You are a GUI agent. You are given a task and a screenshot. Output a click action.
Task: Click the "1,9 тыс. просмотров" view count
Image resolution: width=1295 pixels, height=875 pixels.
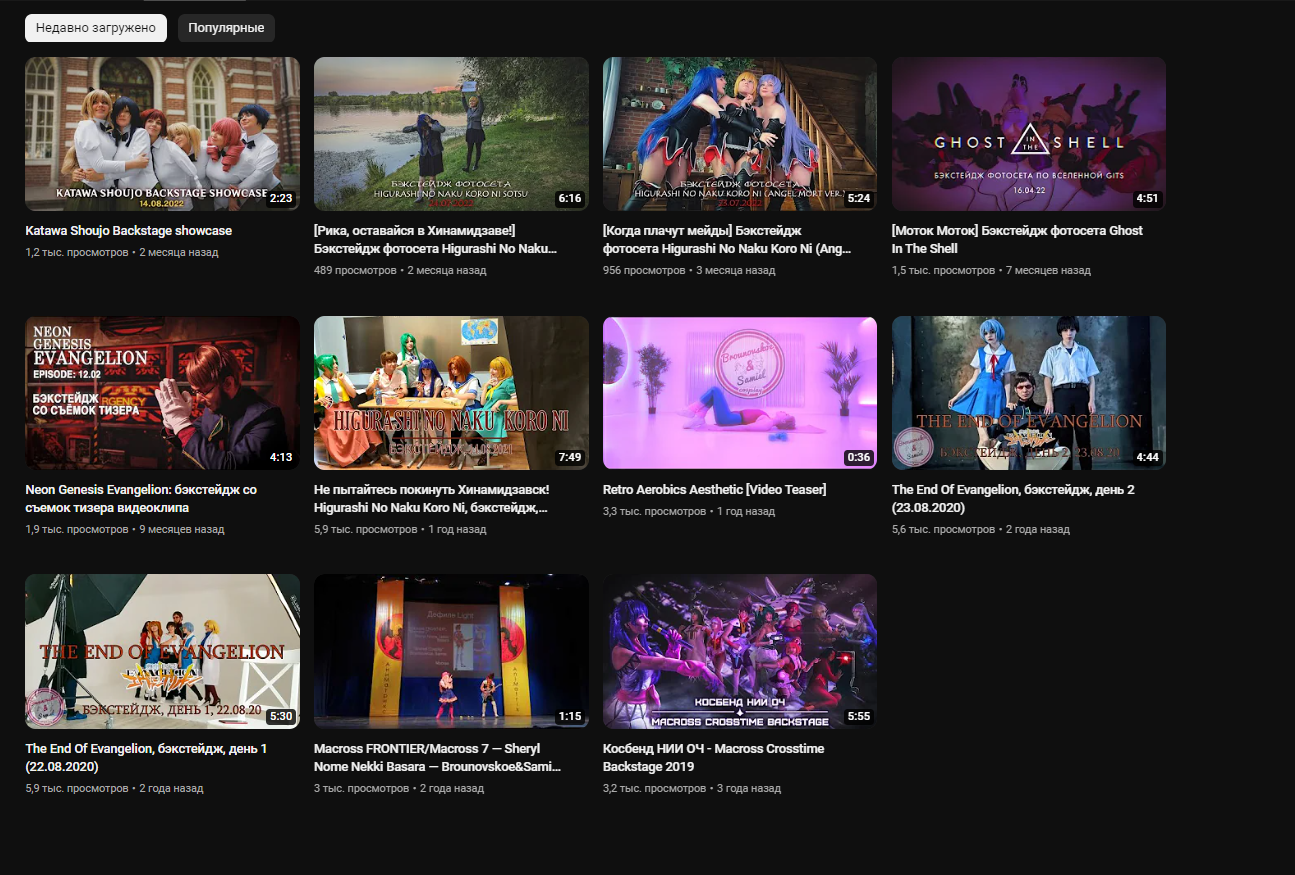(77, 529)
